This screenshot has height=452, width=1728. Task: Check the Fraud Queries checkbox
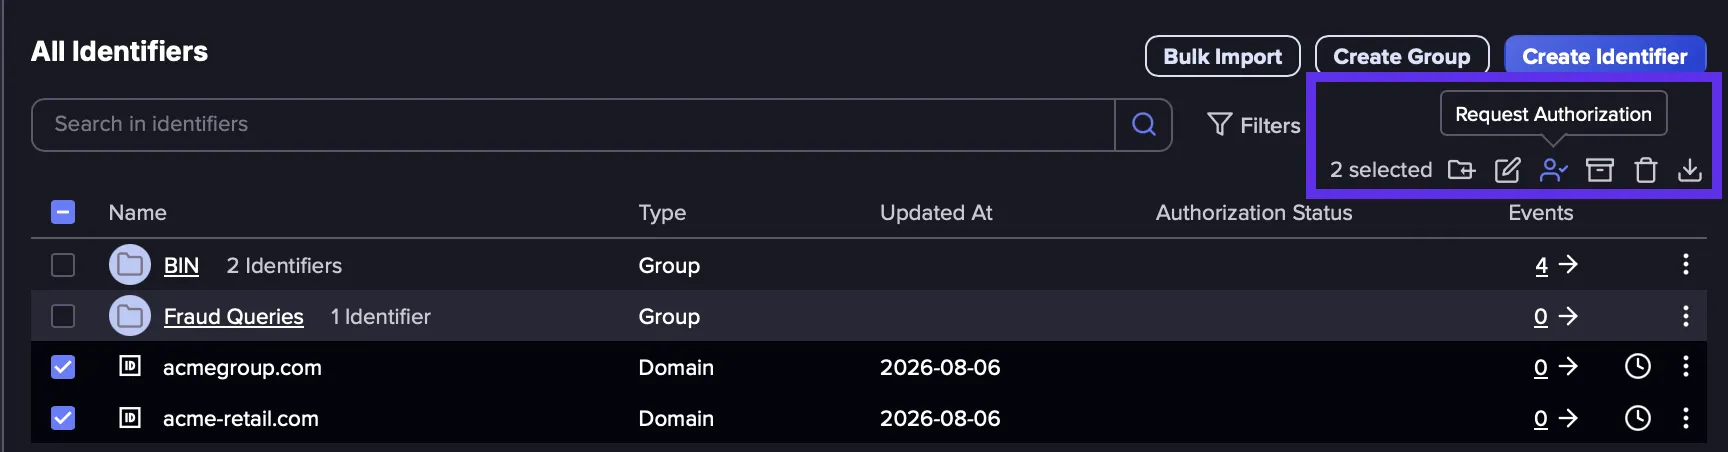click(63, 316)
